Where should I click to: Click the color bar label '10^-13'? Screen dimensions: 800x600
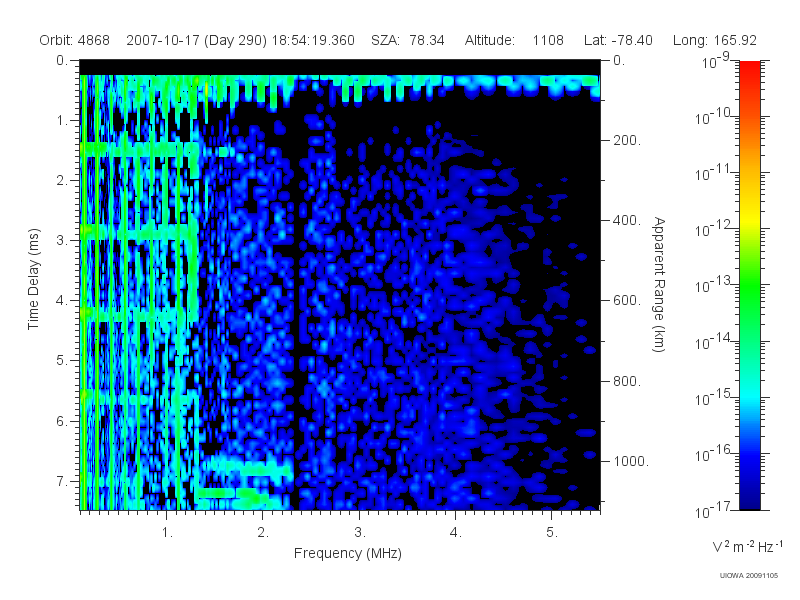tap(714, 285)
